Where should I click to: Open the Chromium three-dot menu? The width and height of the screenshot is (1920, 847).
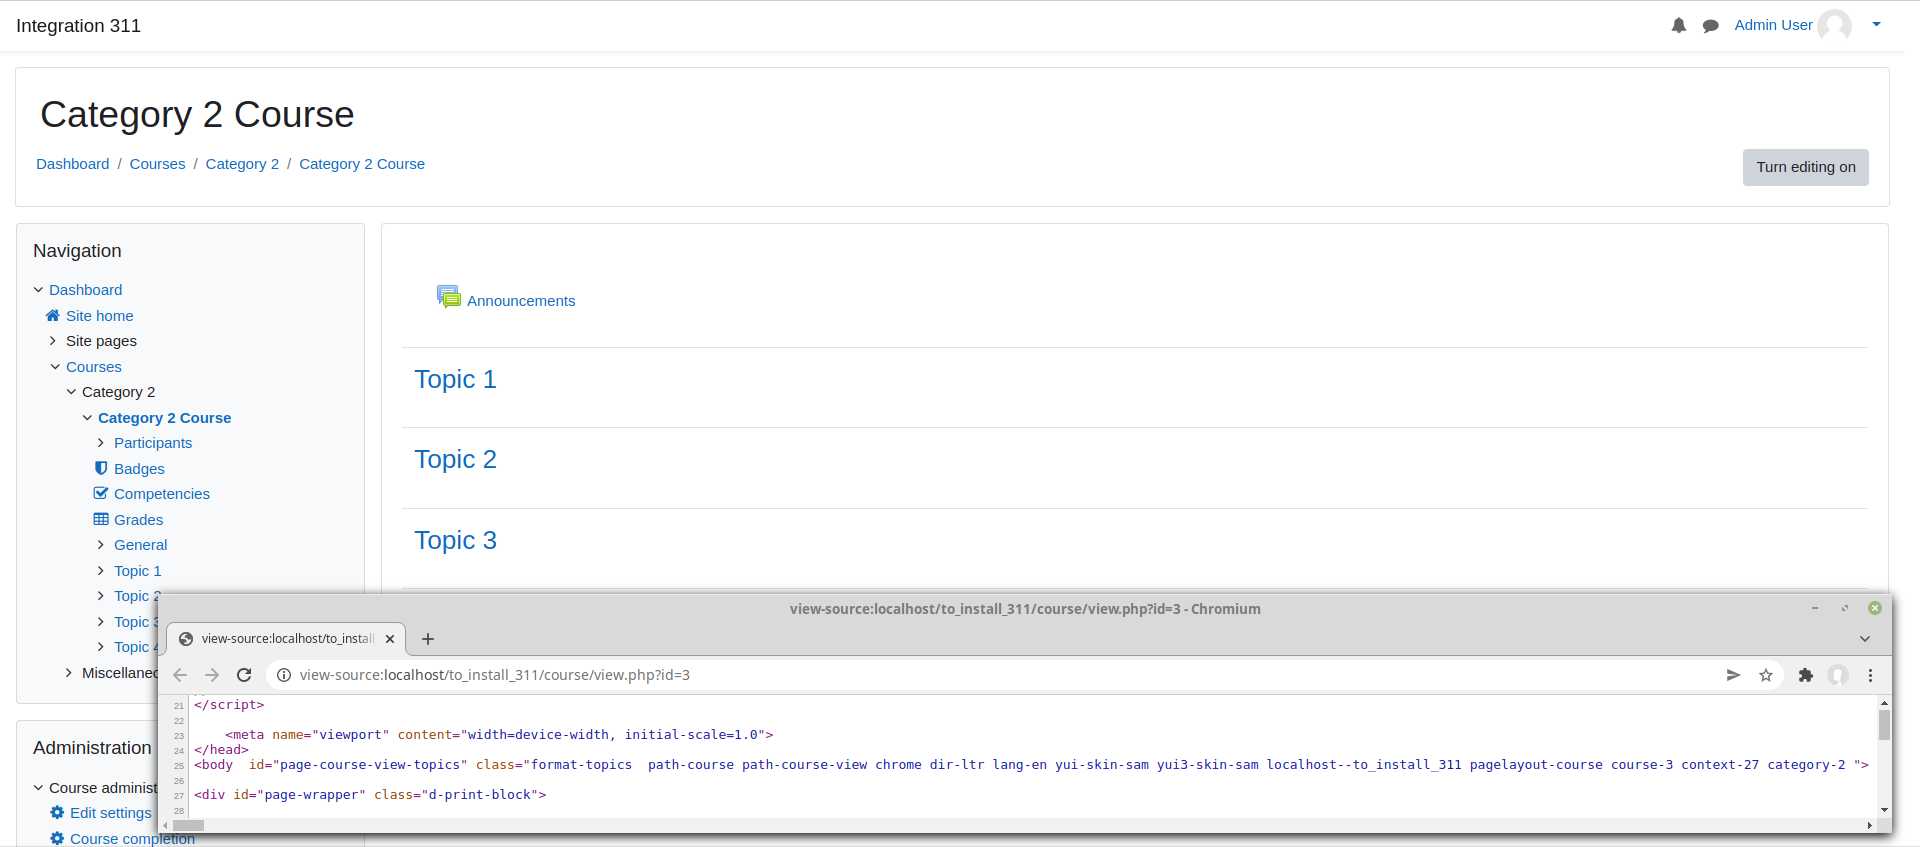pyautogui.click(x=1870, y=675)
